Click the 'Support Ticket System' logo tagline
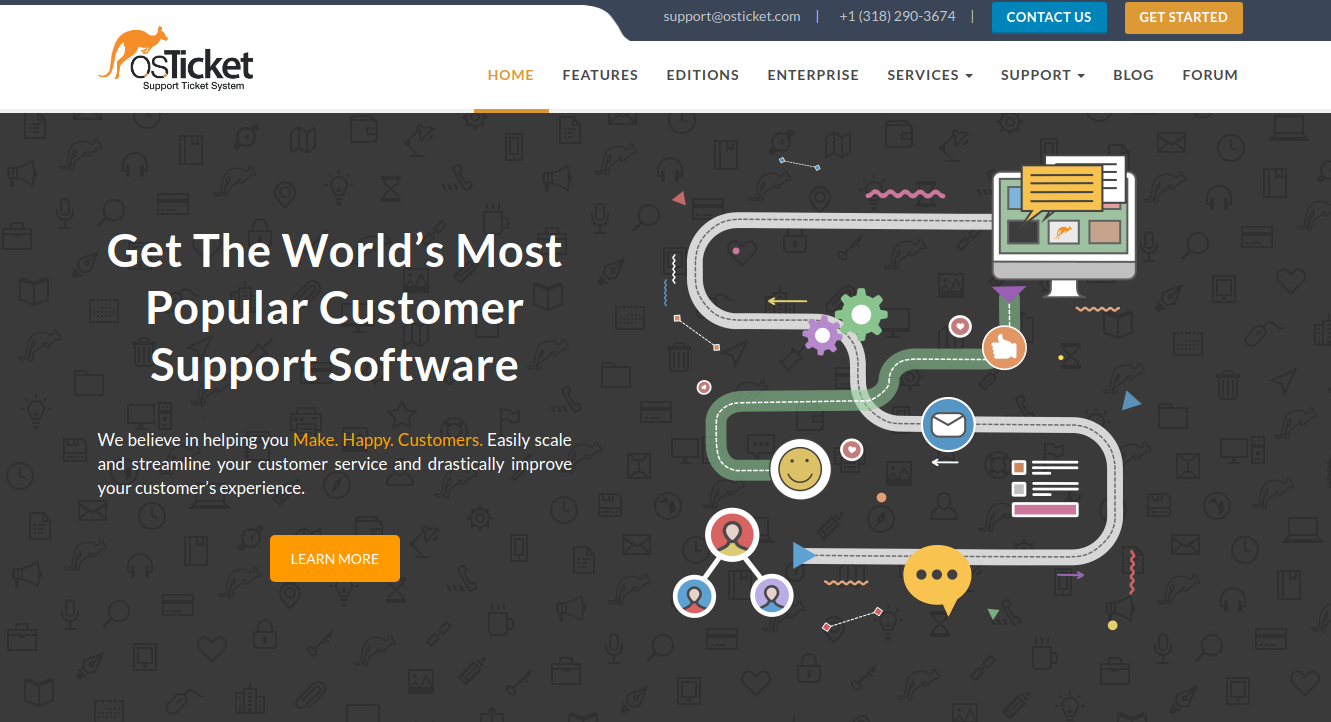The image size is (1331, 722). (193, 87)
